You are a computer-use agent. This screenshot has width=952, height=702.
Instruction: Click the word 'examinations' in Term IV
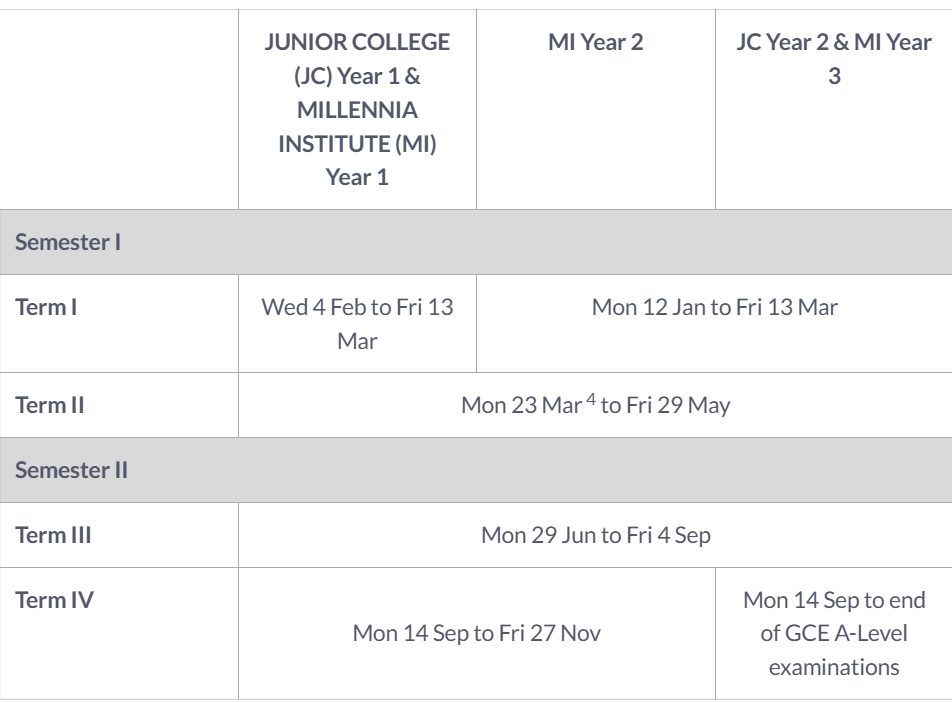tap(834, 666)
